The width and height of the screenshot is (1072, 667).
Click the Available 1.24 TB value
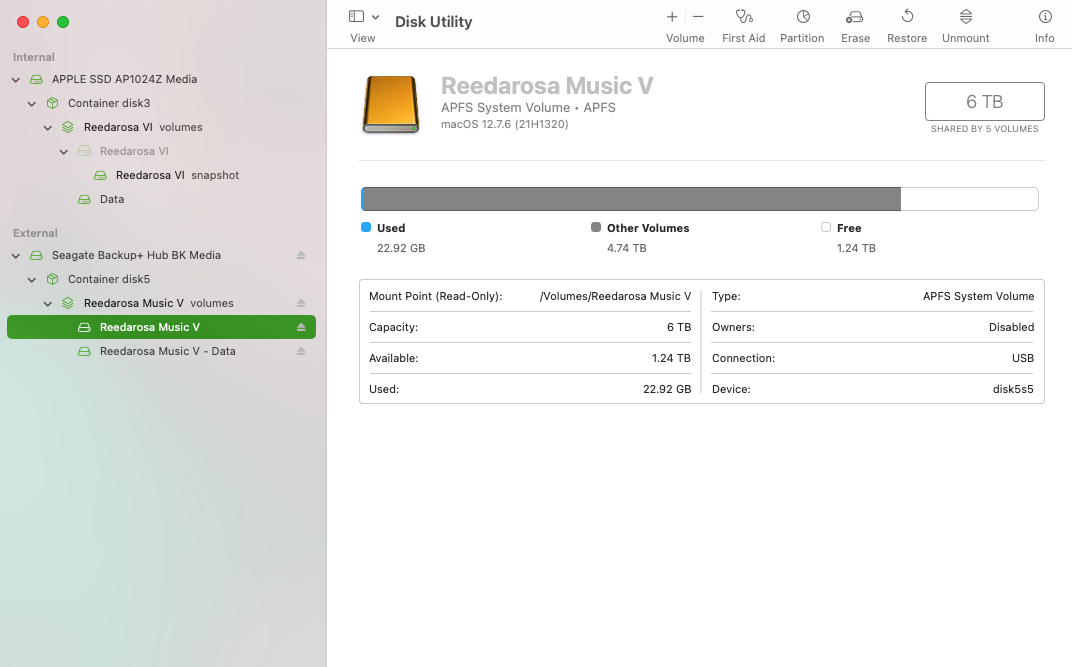click(671, 358)
